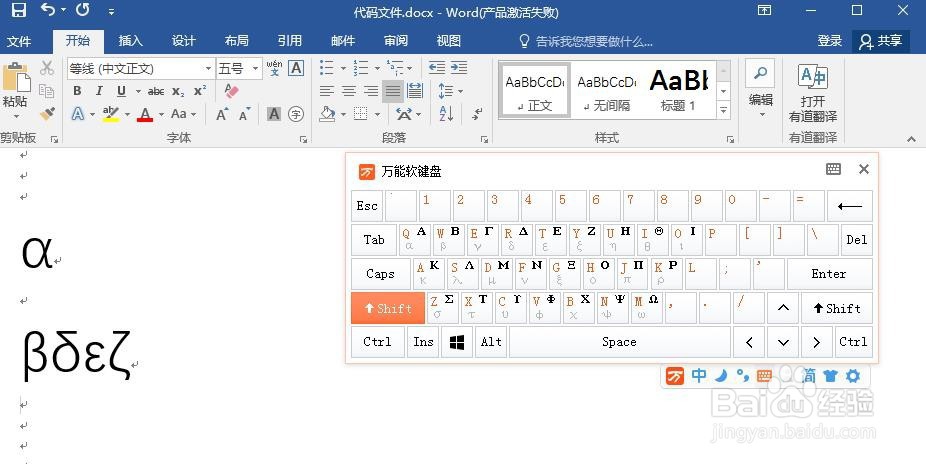Viewport: 926px width, 464px height.
Task: Toggle Italic formatting
Action: (x=99, y=91)
